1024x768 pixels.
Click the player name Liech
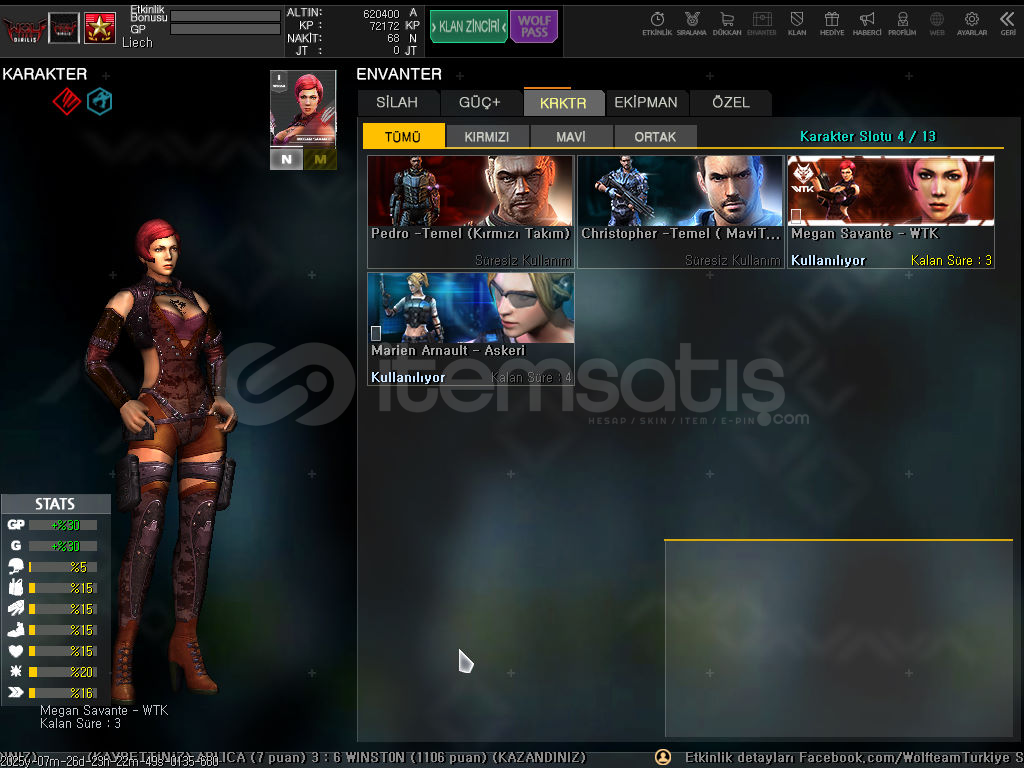pyautogui.click(x=137, y=42)
